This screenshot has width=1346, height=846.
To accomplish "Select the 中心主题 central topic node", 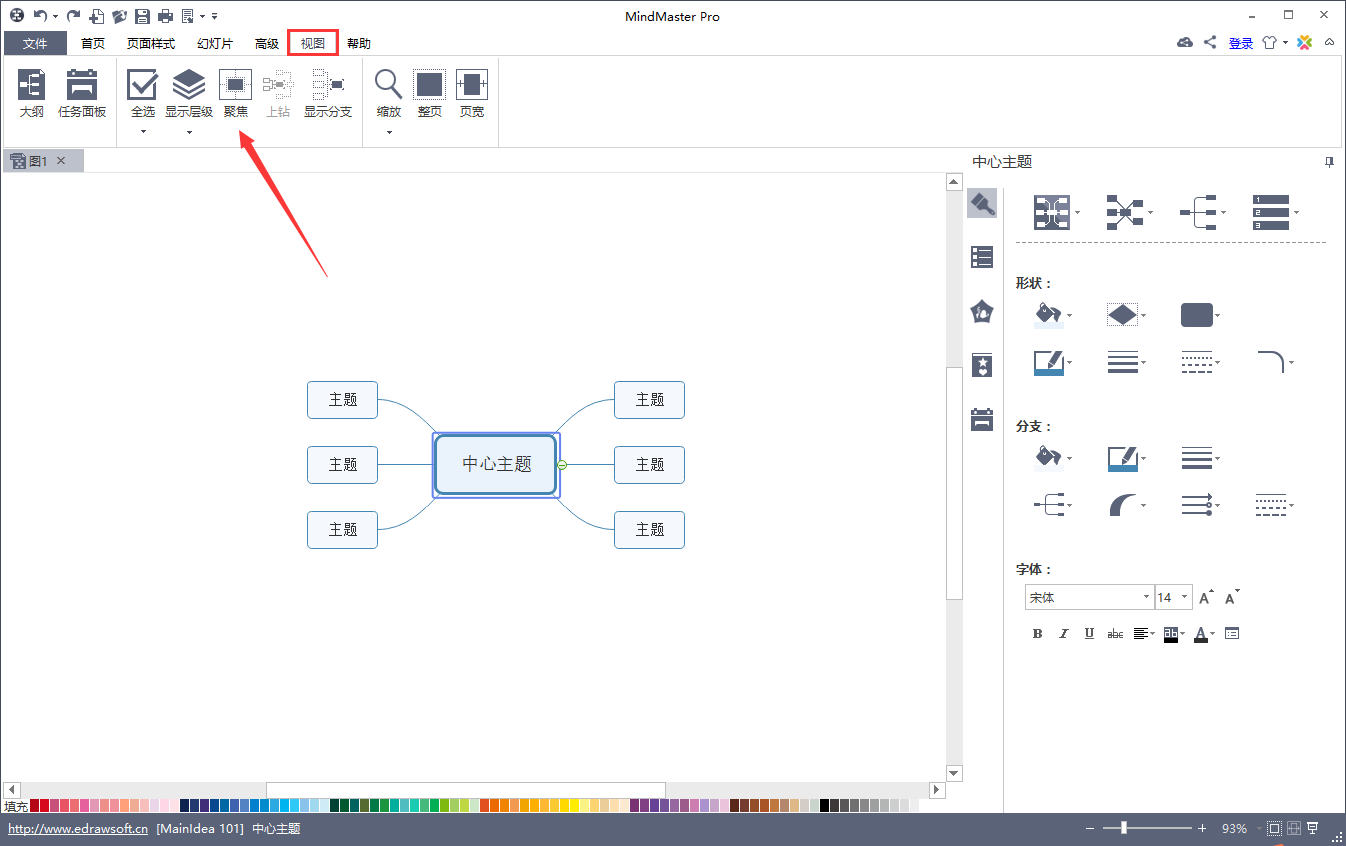I will pos(496,464).
